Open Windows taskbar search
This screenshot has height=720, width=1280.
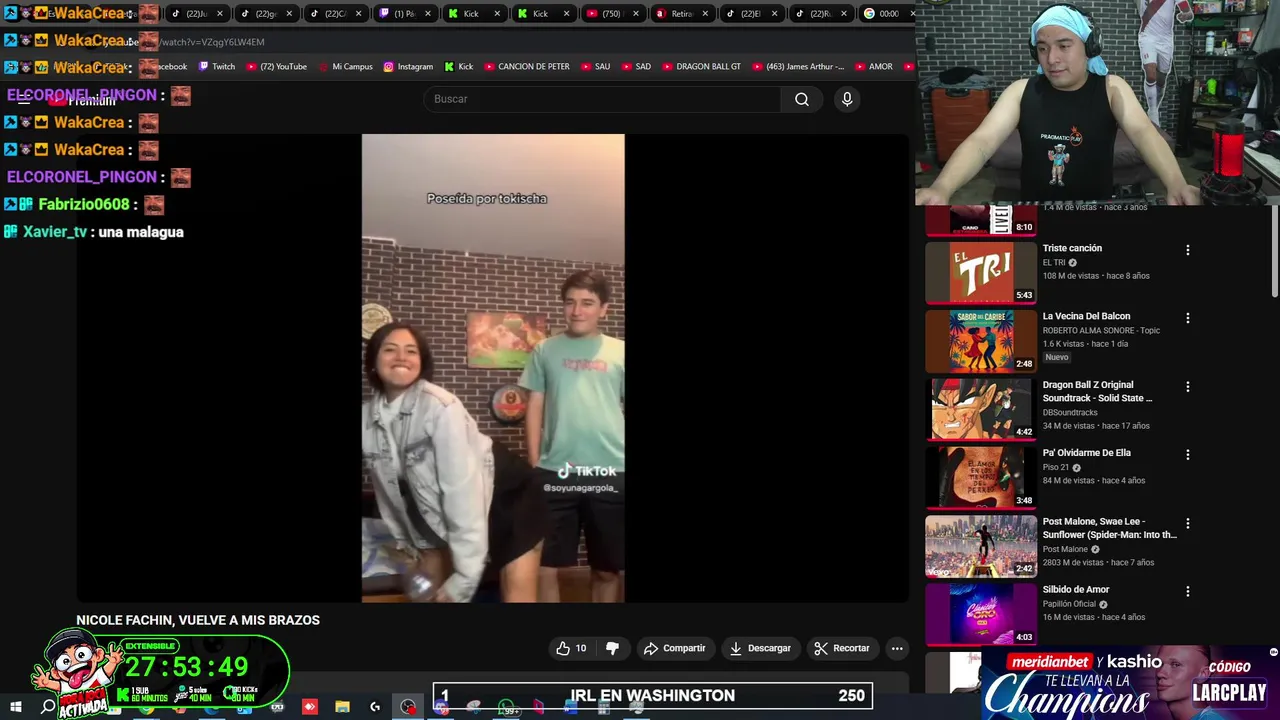48,707
